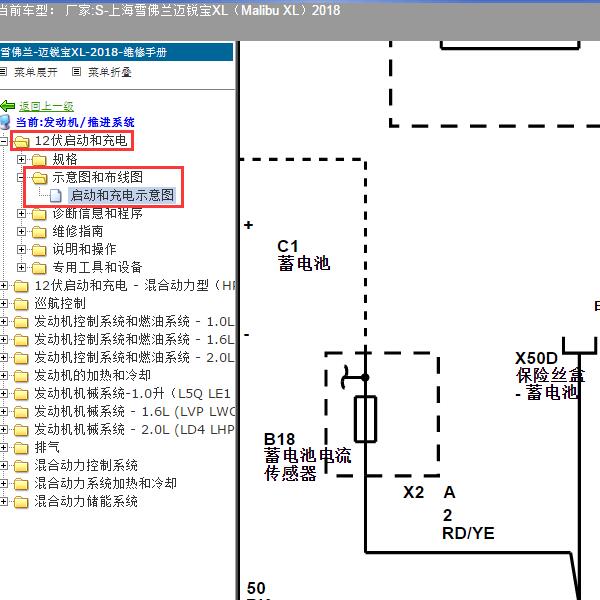The image size is (600, 600).
Task: Select the 说明和操作 tree item
Action: (84, 249)
